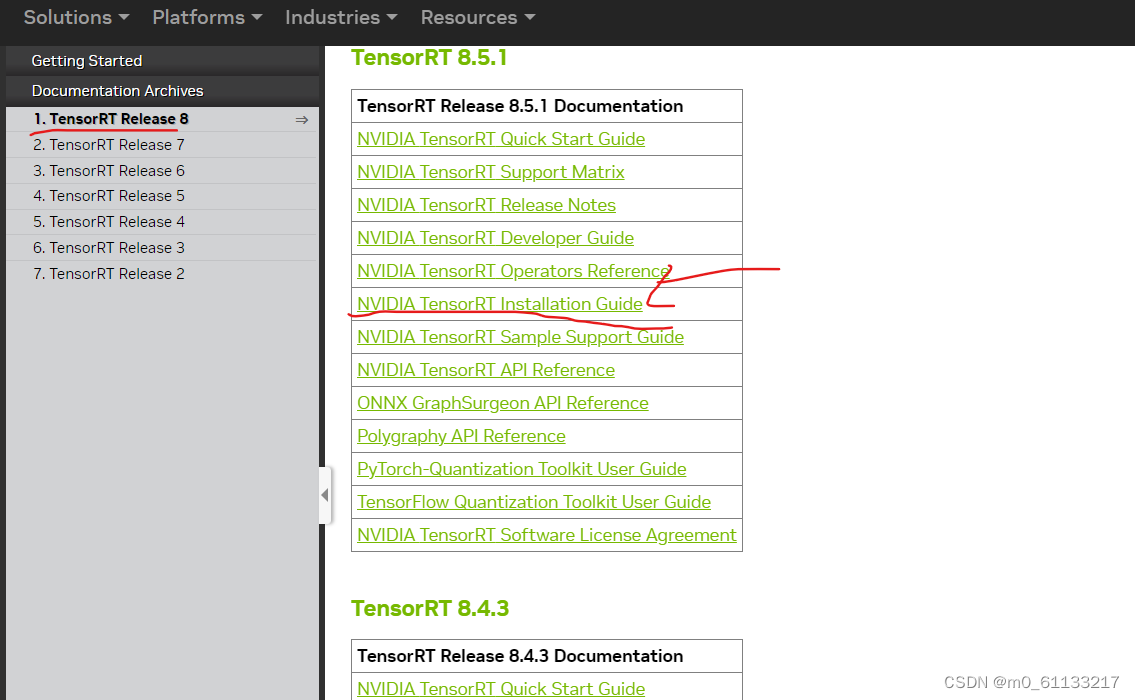Click the TensorRT 8.4.3 green heading

[x=430, y=608]
